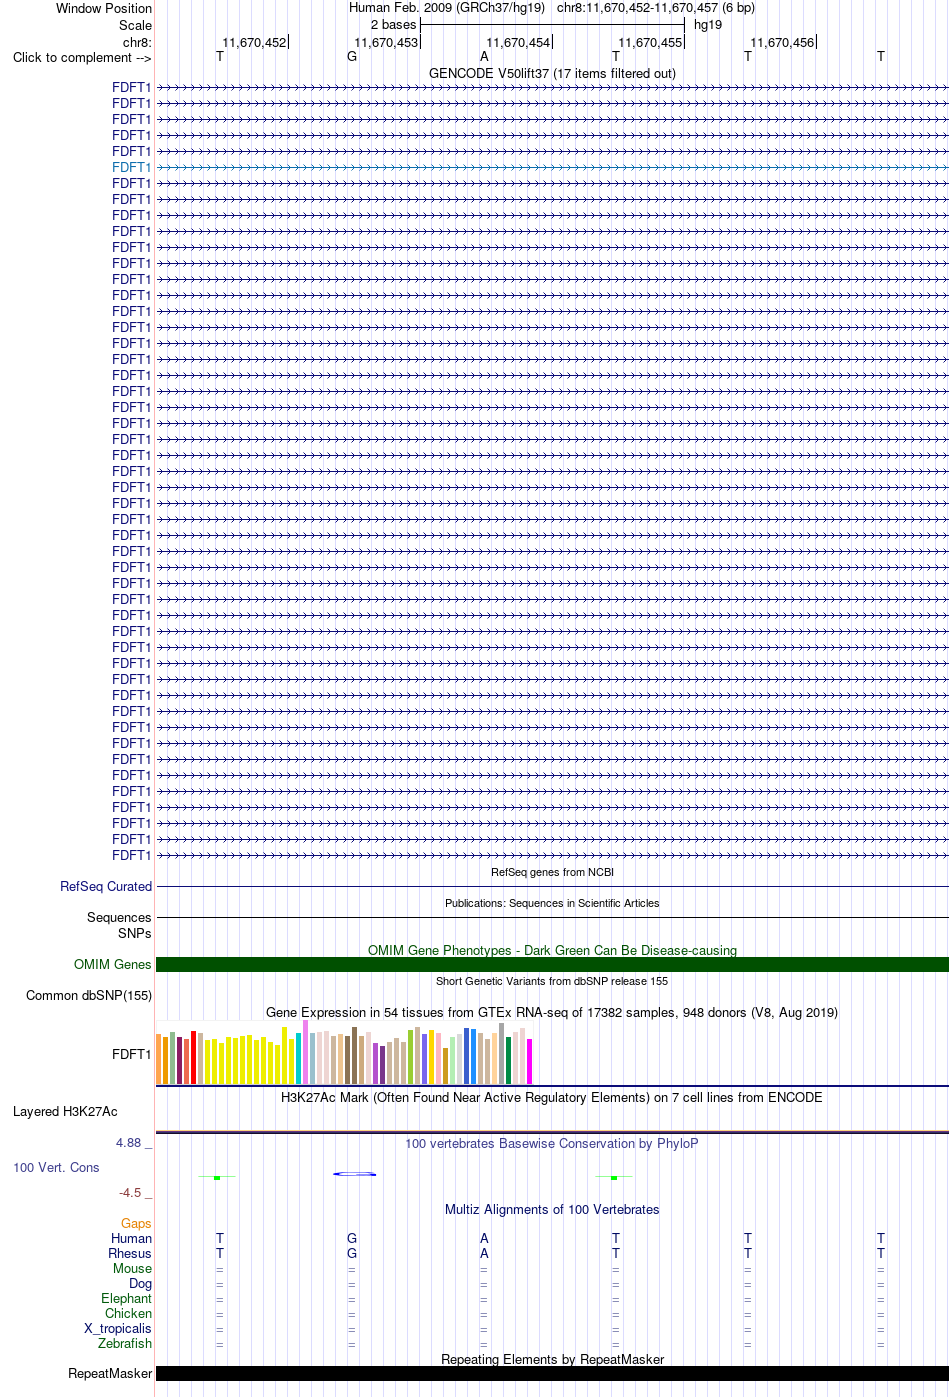Screen dimensions: 950x1397
Task: Open the 'RefSeq Curated' track label
Action: coord(106,886)
